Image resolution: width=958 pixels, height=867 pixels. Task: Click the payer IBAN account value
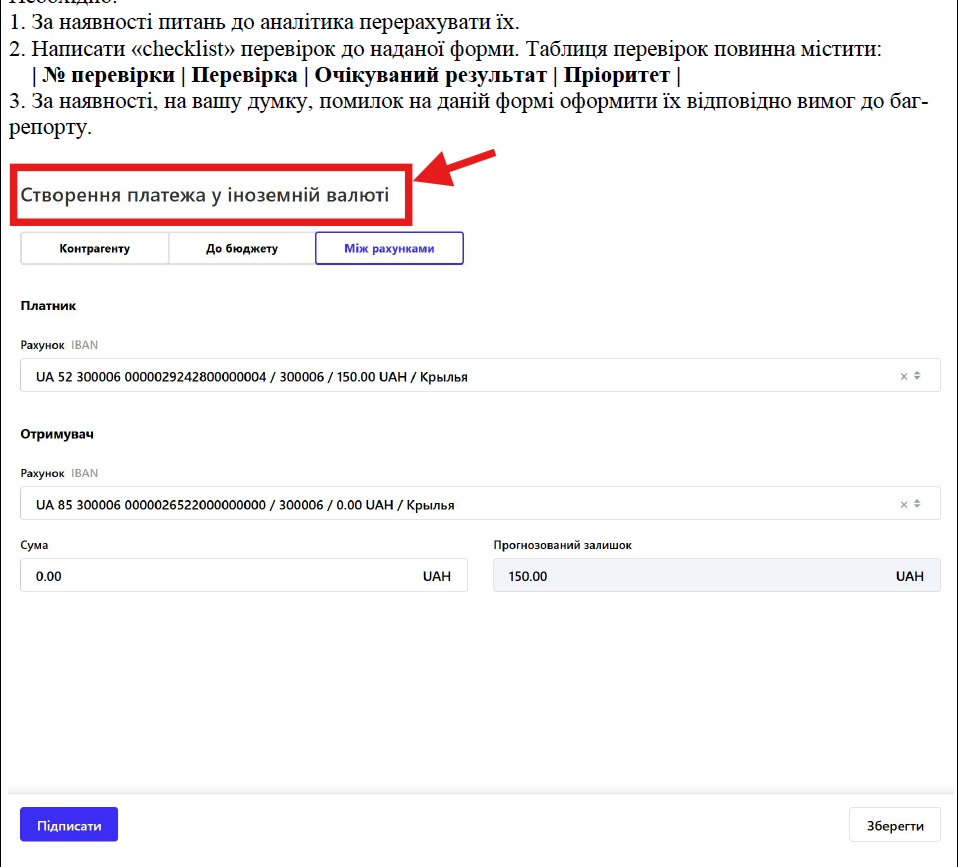252,377
